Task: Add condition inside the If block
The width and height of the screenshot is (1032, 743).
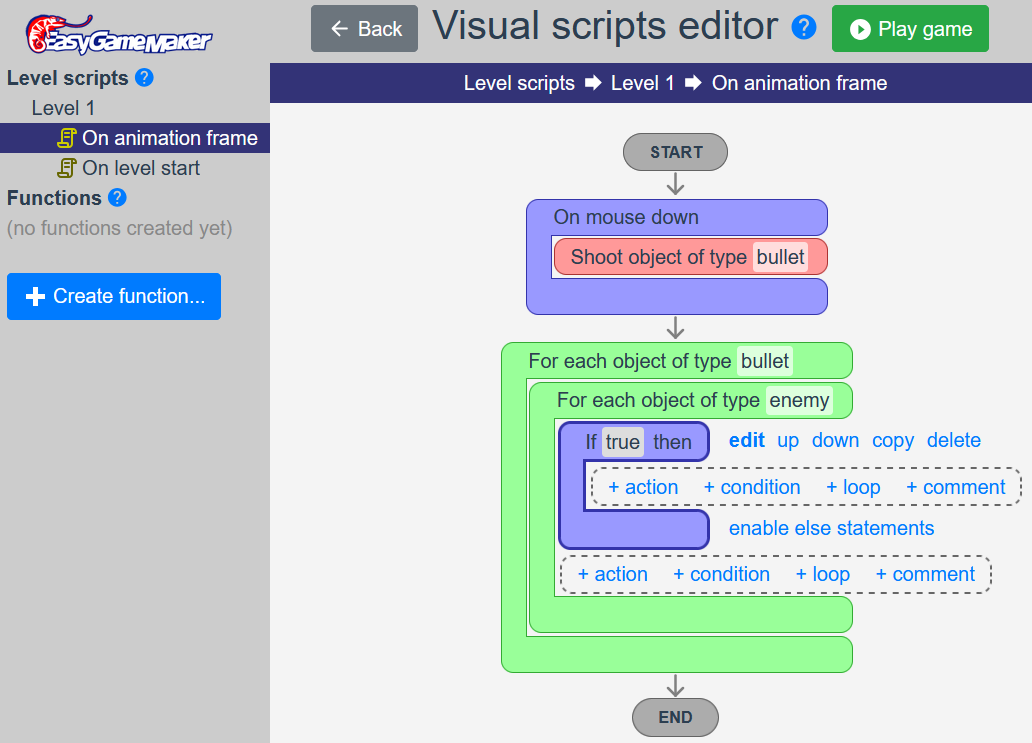Action: point(752,487)
